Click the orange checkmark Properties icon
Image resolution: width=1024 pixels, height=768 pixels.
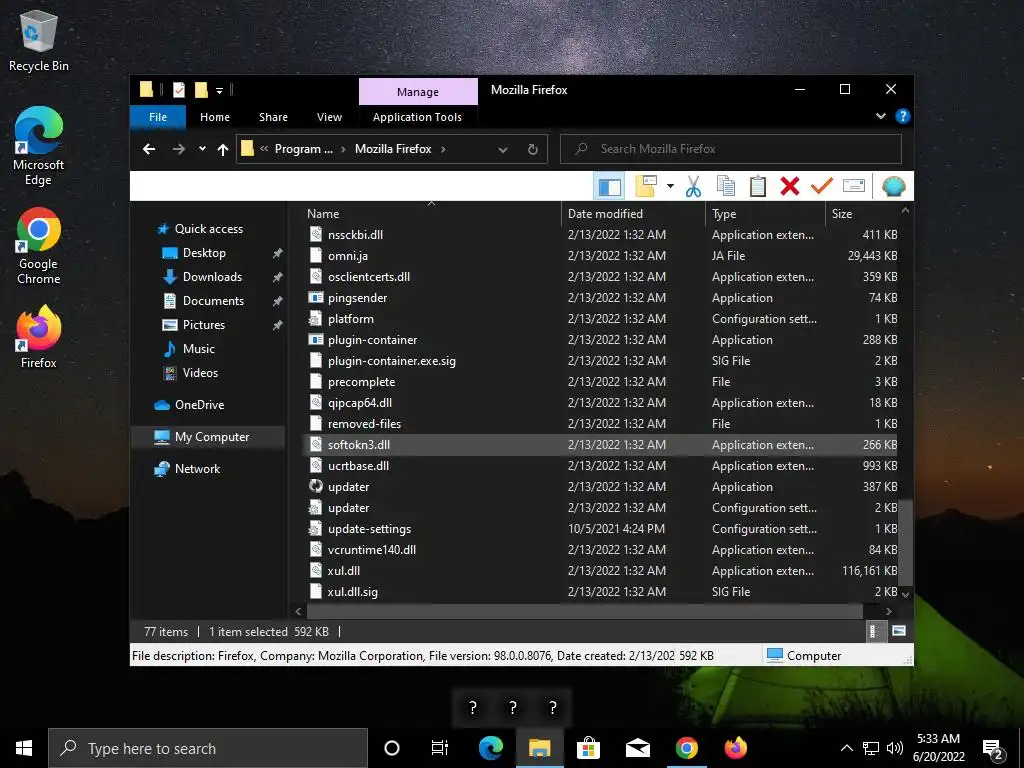click(822, 187)
